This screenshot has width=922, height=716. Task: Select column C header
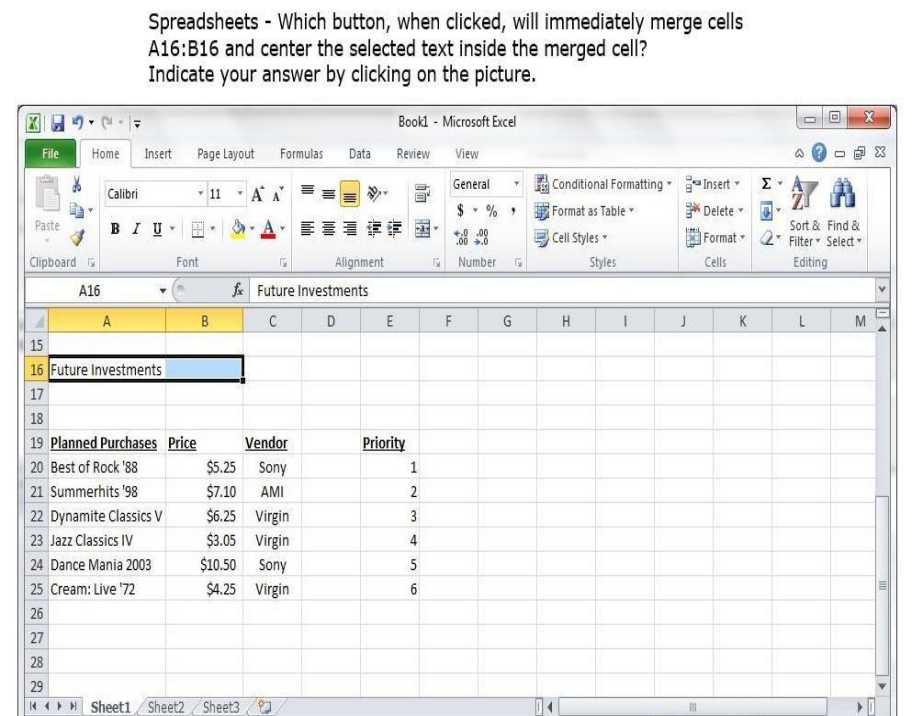(x=272, y=321)
